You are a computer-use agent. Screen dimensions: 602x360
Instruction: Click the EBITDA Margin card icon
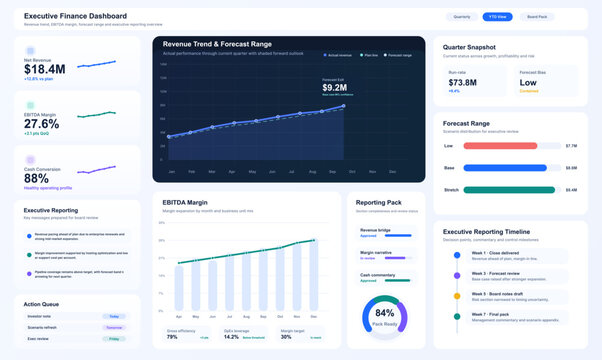coord(30,105)
